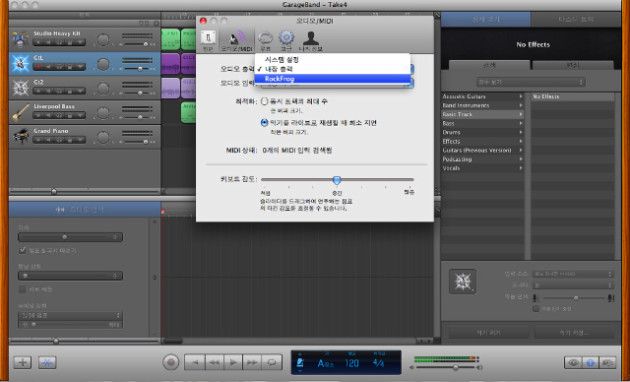Choose RockFrog from the audio output menu

click(x=332, y=79)
